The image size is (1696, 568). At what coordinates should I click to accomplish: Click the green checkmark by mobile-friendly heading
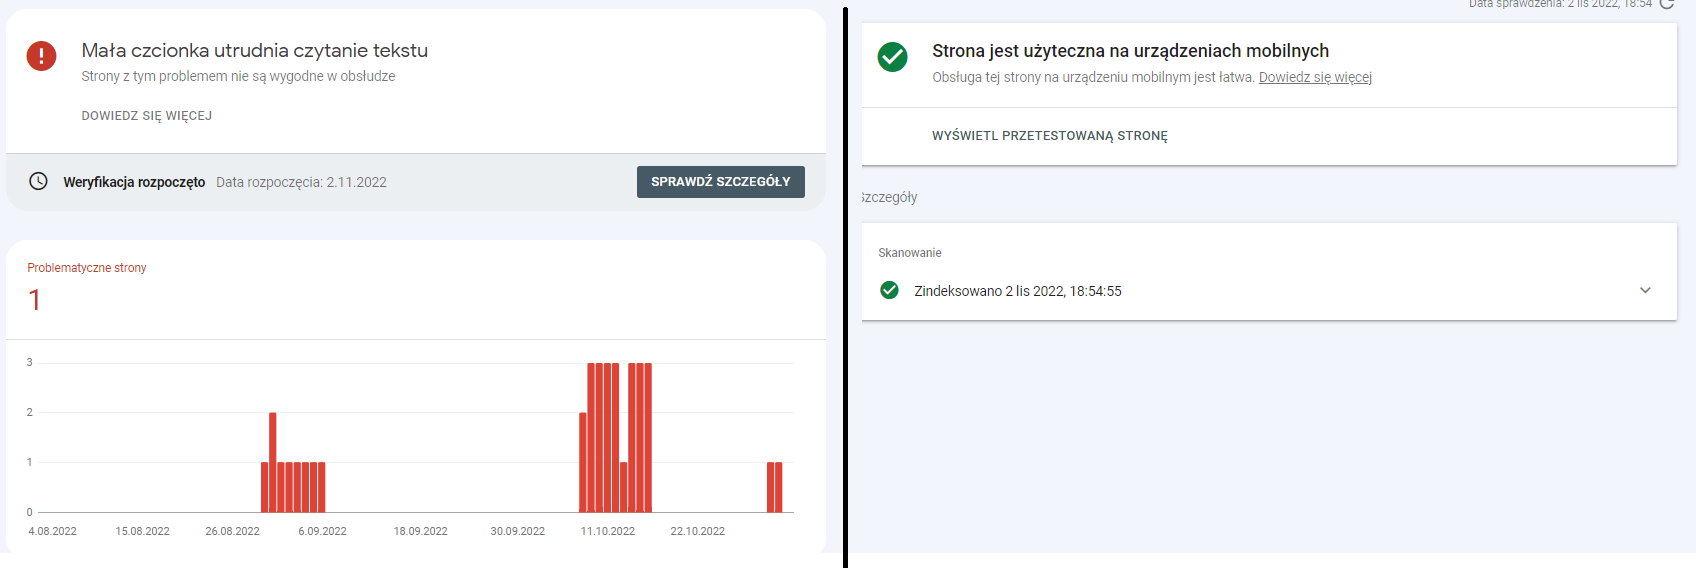pyautogui.click(x=893, y=57)
